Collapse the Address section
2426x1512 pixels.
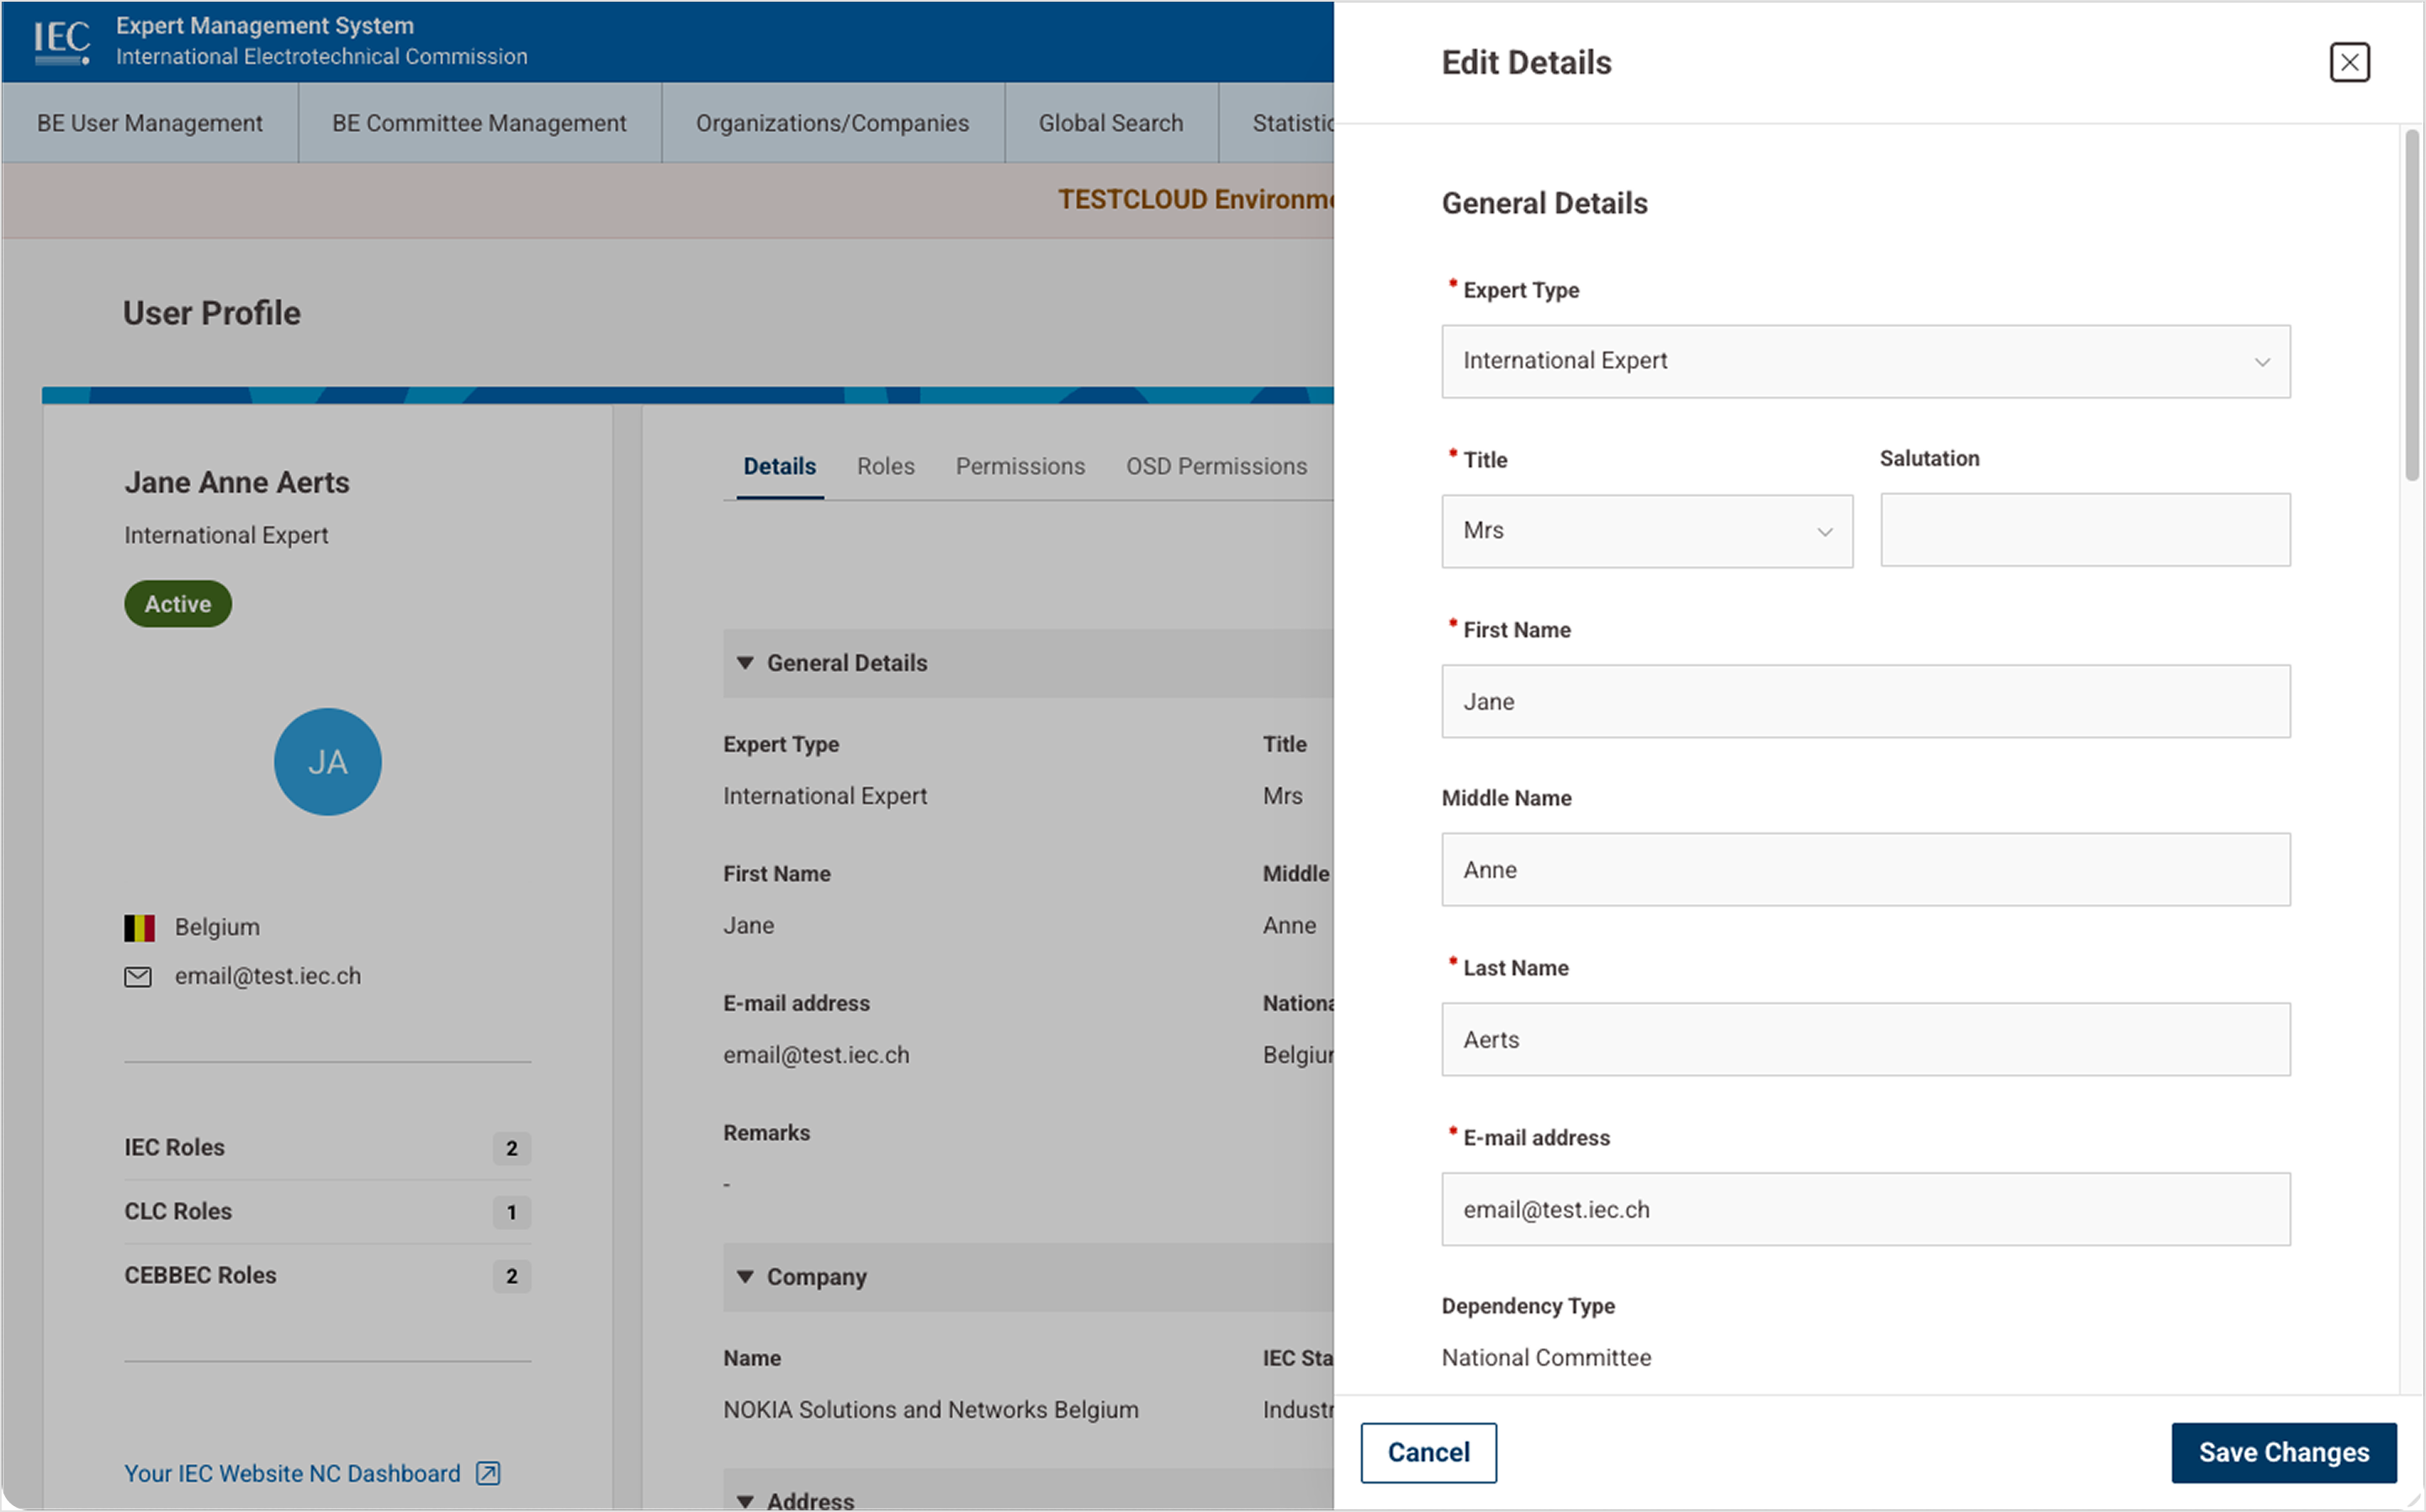pyautogui.click(x=745, y=1499)
